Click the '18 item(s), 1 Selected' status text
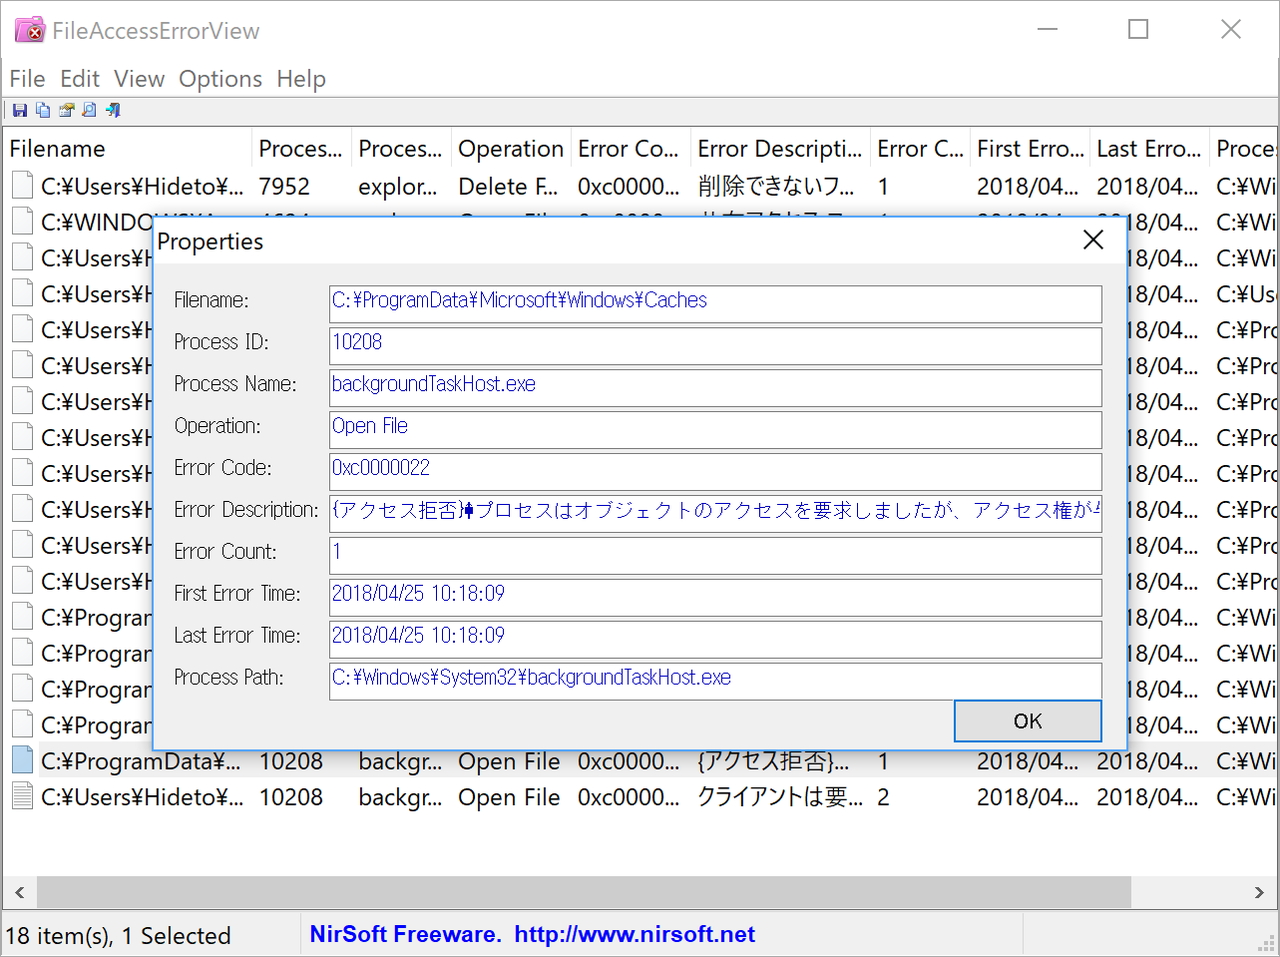Viewport: 1280px width, 957px height. [x=118, y=936]
